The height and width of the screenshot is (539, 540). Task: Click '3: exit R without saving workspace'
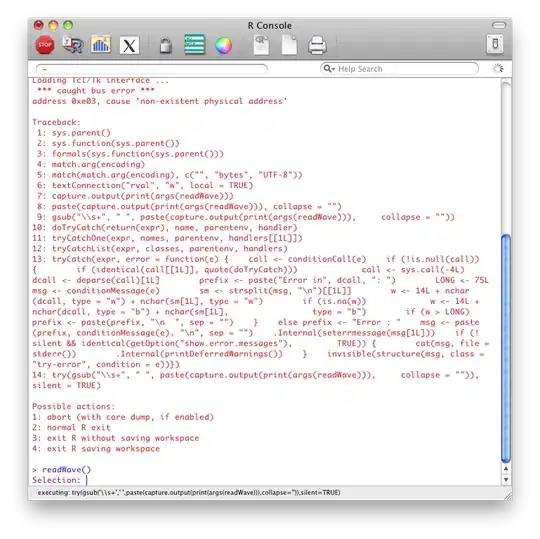pos(116,438)
